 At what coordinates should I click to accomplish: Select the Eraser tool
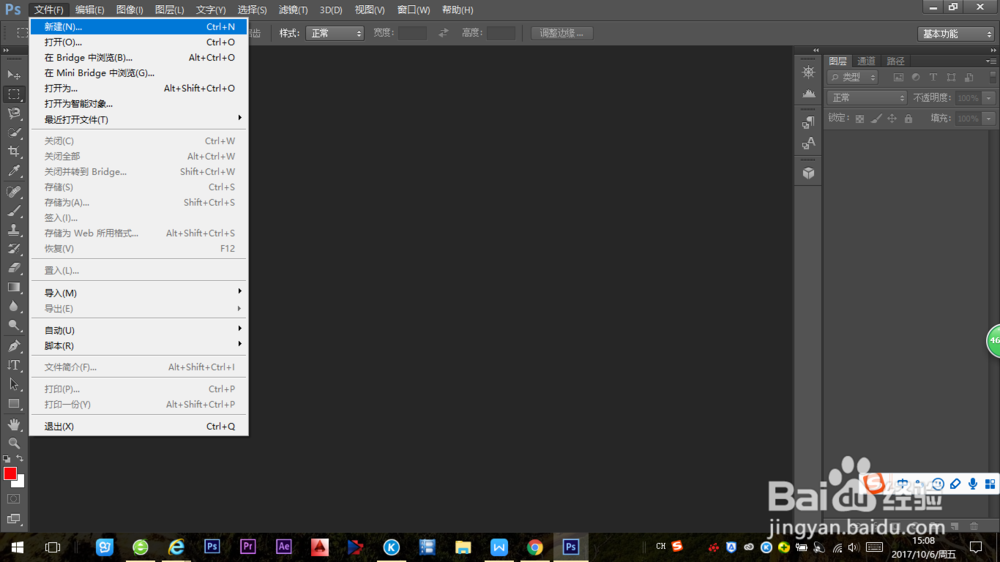pyautogui.click(x=13, y=268)
